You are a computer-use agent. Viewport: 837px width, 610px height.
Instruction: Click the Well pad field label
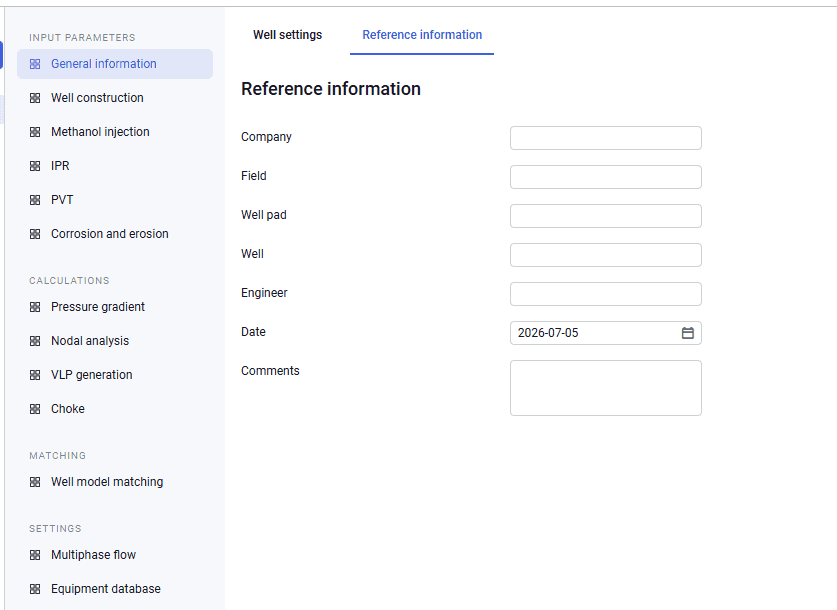pyautogui.click(x=264, y=215)
